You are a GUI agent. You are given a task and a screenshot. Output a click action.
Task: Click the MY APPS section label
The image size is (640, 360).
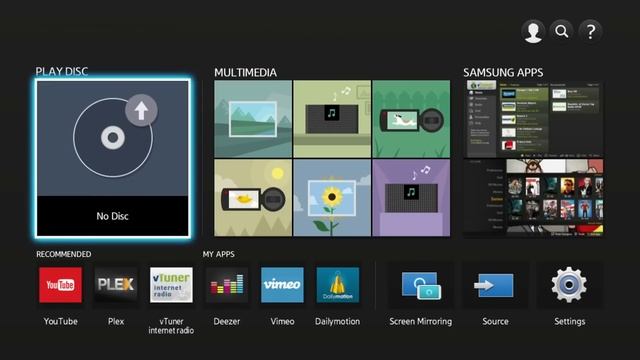click(218, 254)
